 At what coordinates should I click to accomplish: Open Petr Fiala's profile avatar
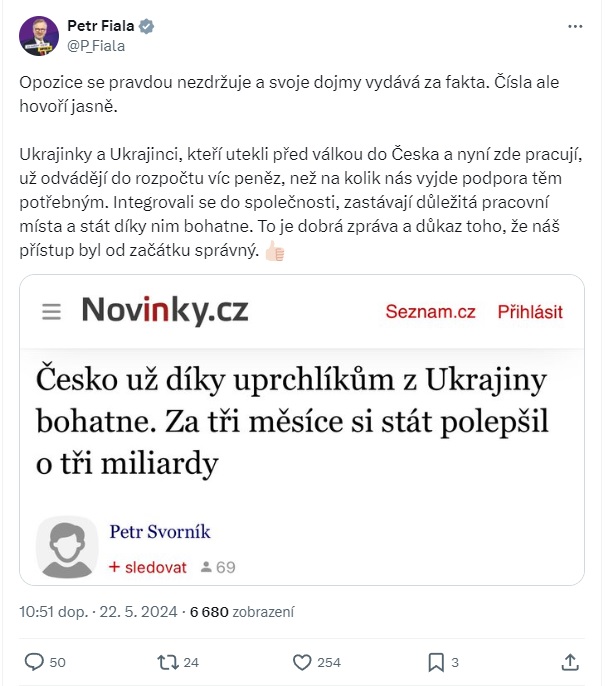[x=39, y=36]
